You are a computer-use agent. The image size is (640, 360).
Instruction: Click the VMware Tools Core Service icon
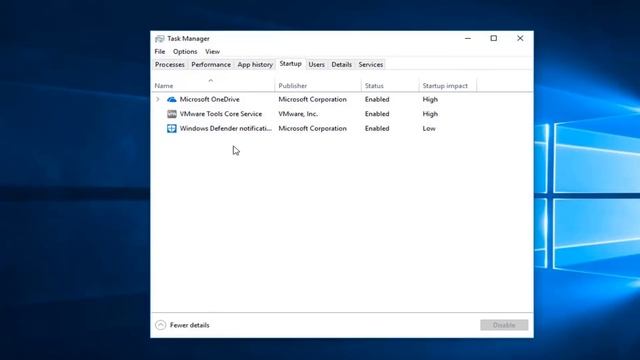point(172,114)
